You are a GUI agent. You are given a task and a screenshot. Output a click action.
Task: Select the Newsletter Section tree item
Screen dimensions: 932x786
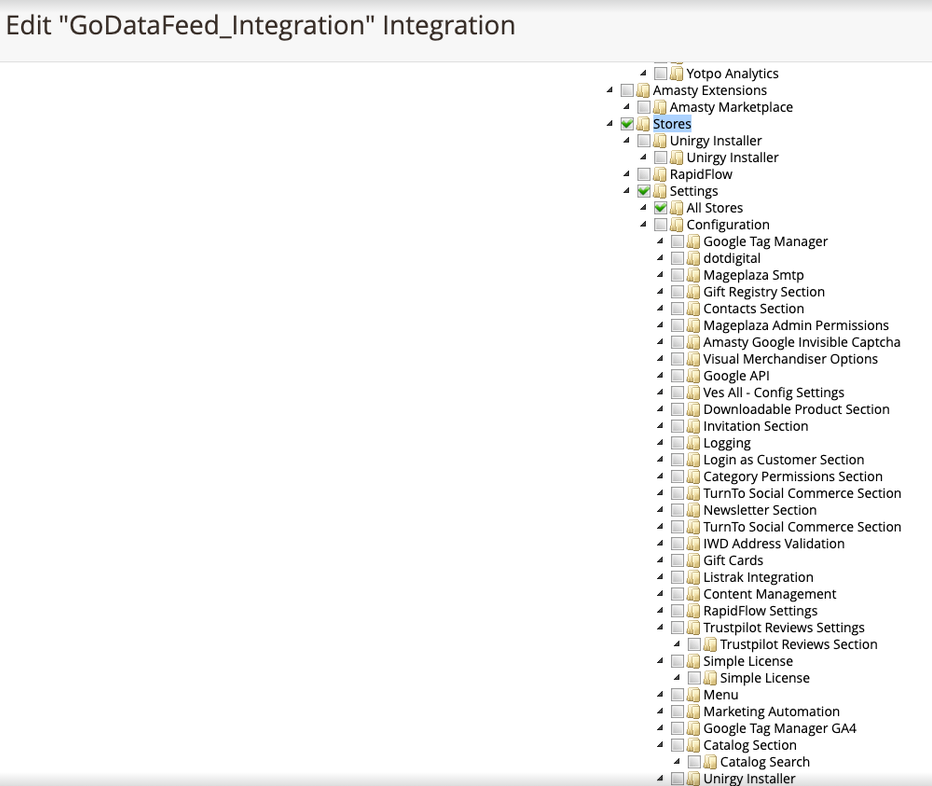760,510
